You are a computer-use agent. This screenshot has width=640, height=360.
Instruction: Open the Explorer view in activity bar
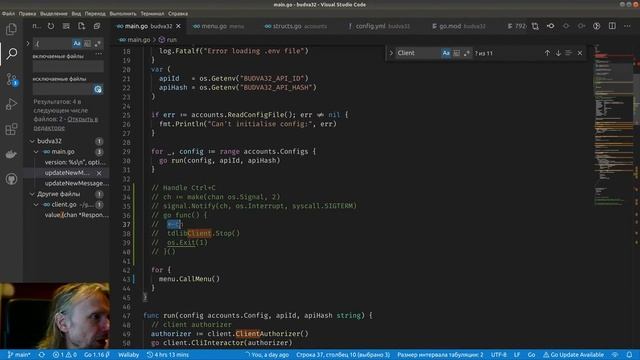click(11, 29)
